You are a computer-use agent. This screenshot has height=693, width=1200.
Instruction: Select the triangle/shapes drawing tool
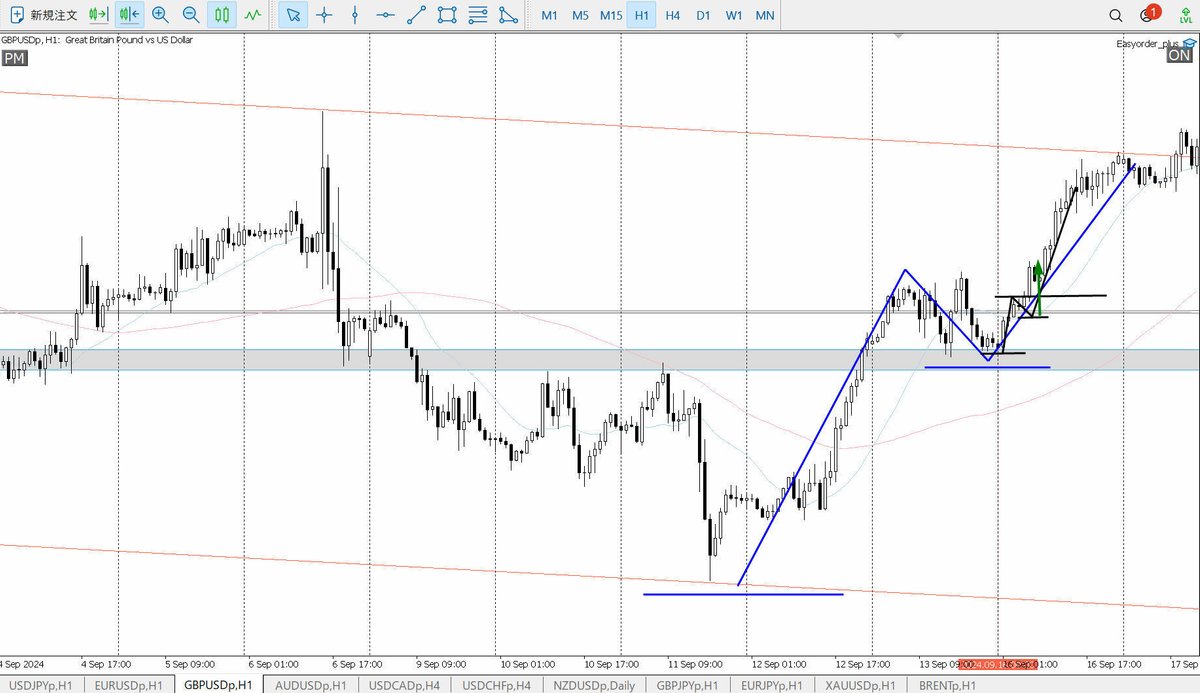coord(509,15)
